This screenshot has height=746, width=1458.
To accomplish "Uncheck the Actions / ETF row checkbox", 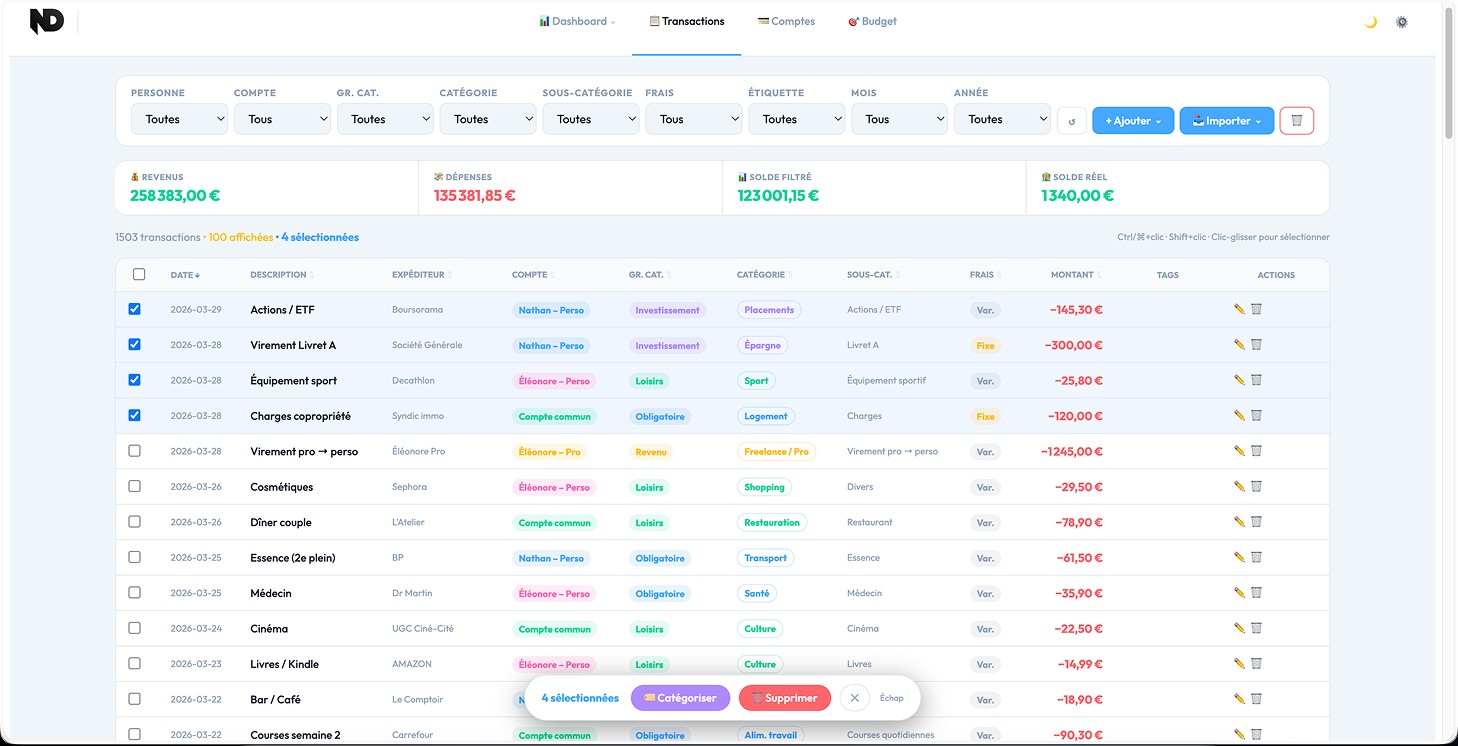I will pyautogui.click(x=135, y=309).
